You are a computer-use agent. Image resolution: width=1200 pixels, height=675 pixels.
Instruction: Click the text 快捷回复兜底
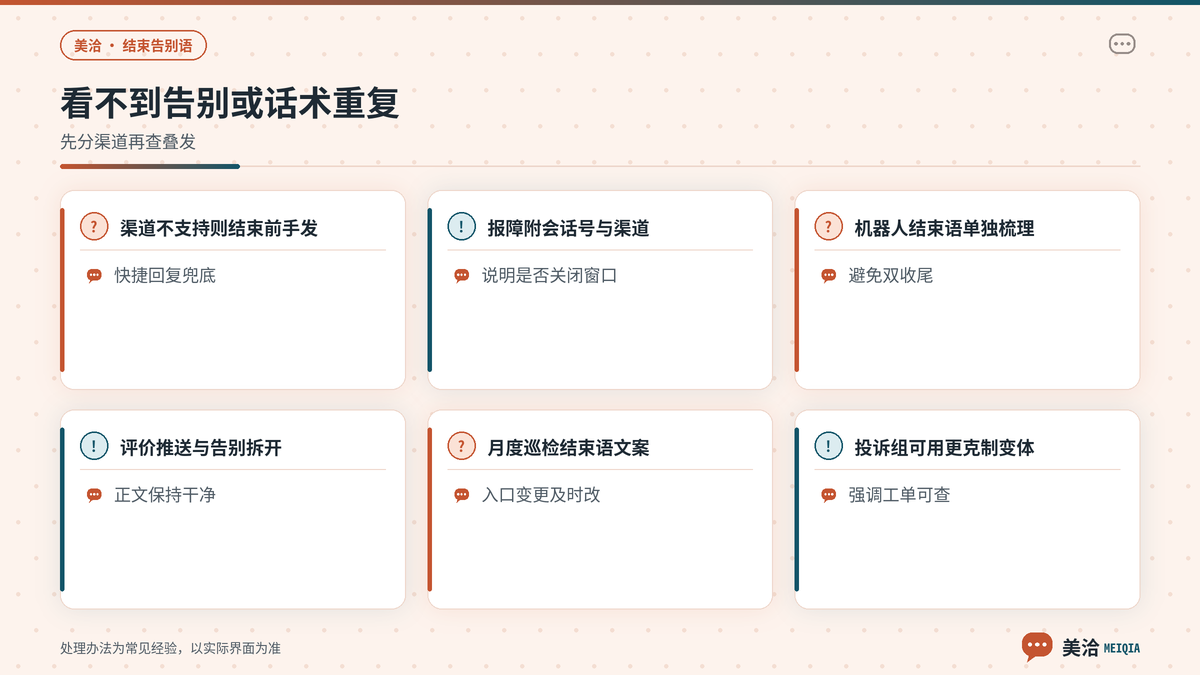(x=165, y=276)
